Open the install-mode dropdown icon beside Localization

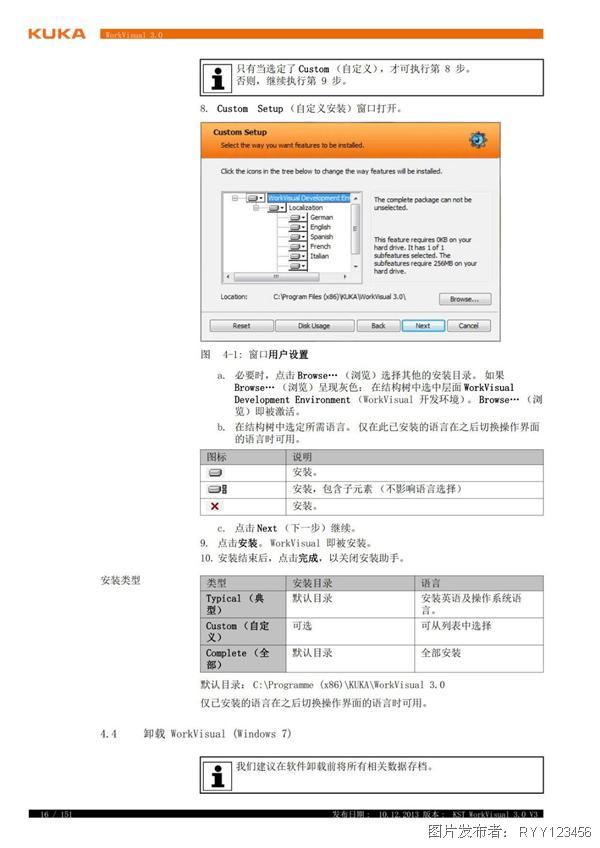click(276, 208)
